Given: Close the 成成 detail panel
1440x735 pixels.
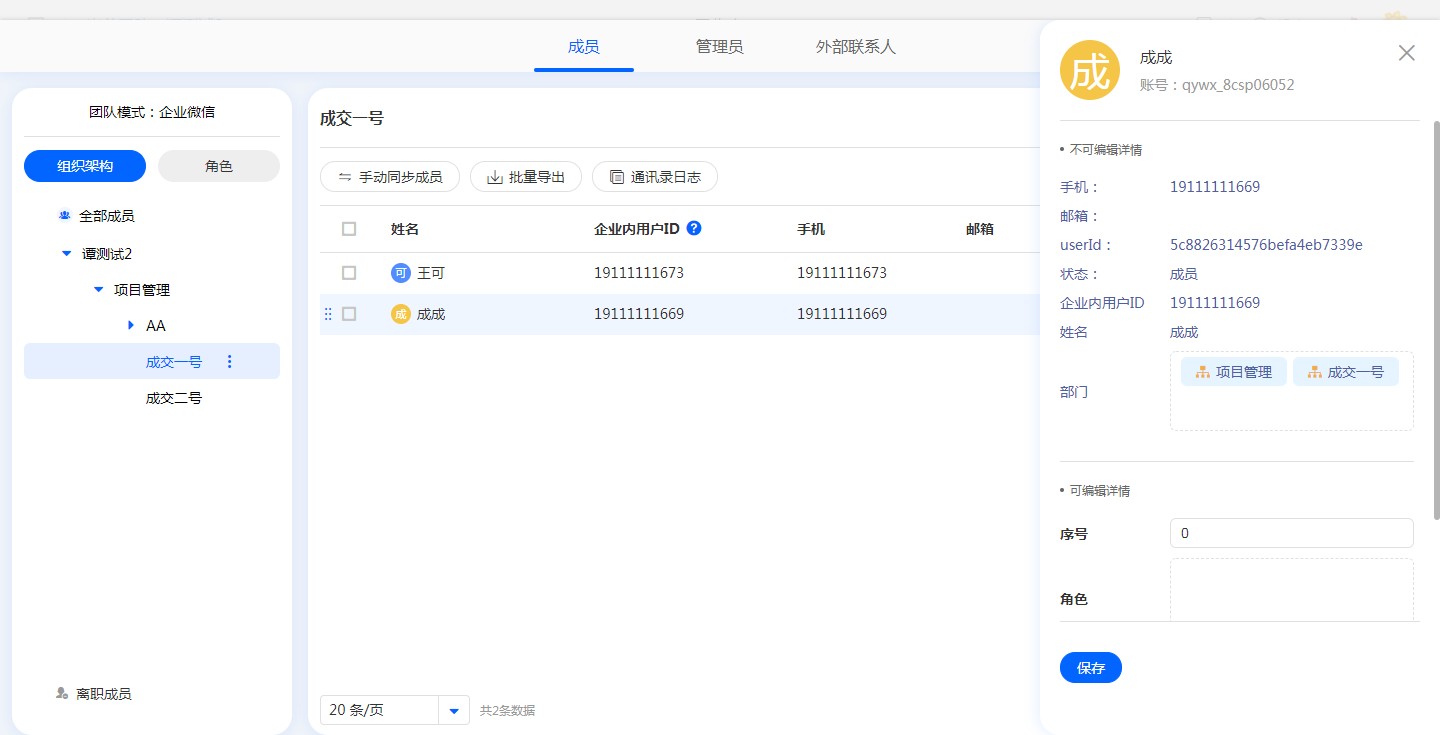Looking at the screenshot, I should tap(1406, 53).
